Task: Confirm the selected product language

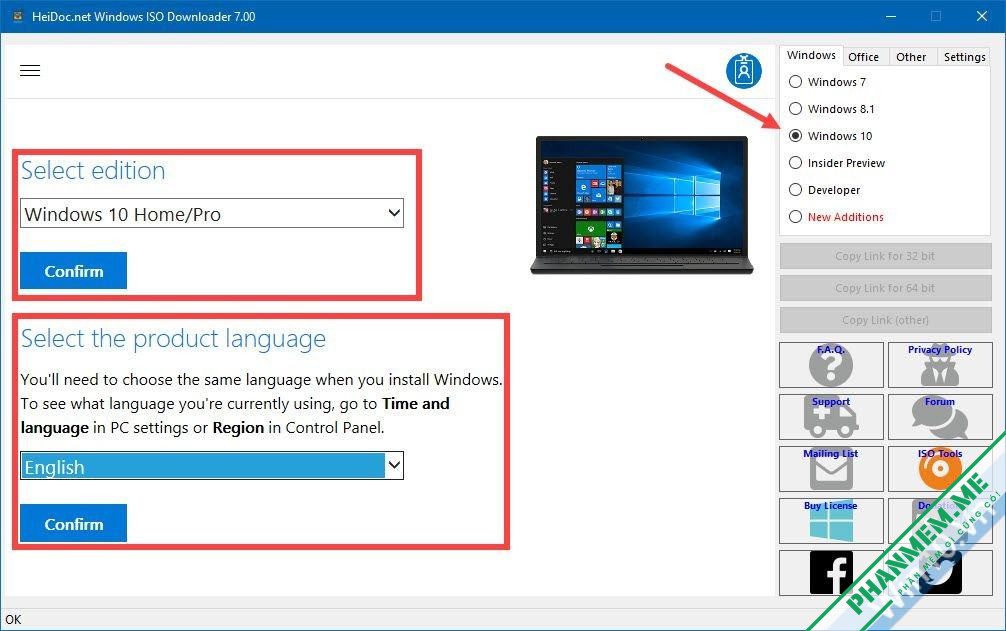Action: tap(73, 524)
